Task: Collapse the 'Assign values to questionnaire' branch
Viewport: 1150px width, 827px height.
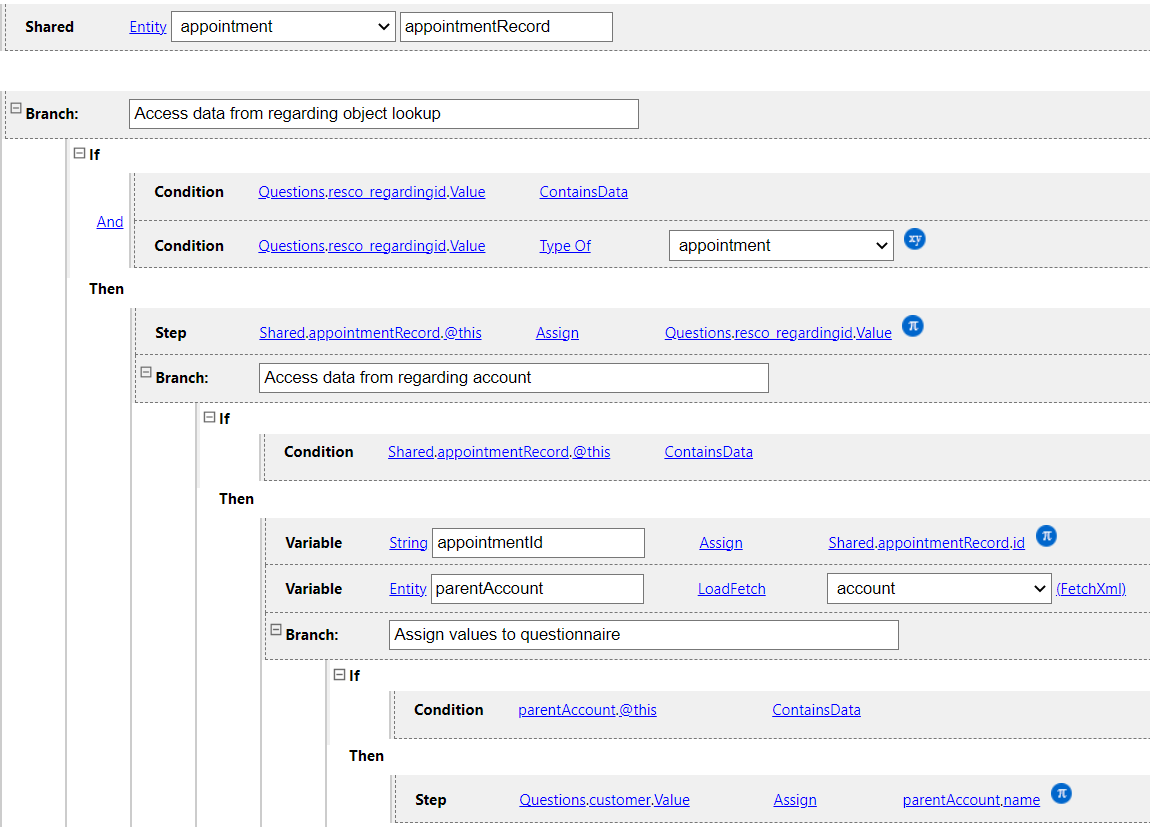Action: (x=276, y=630)
